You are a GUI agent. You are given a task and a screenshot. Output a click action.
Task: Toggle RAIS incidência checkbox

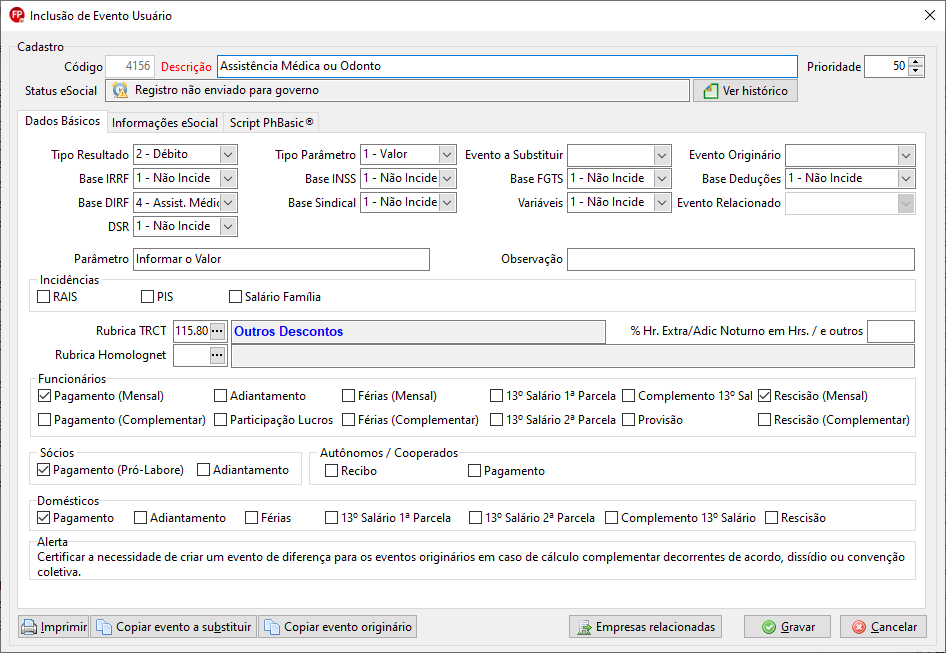tap(43, 296)
